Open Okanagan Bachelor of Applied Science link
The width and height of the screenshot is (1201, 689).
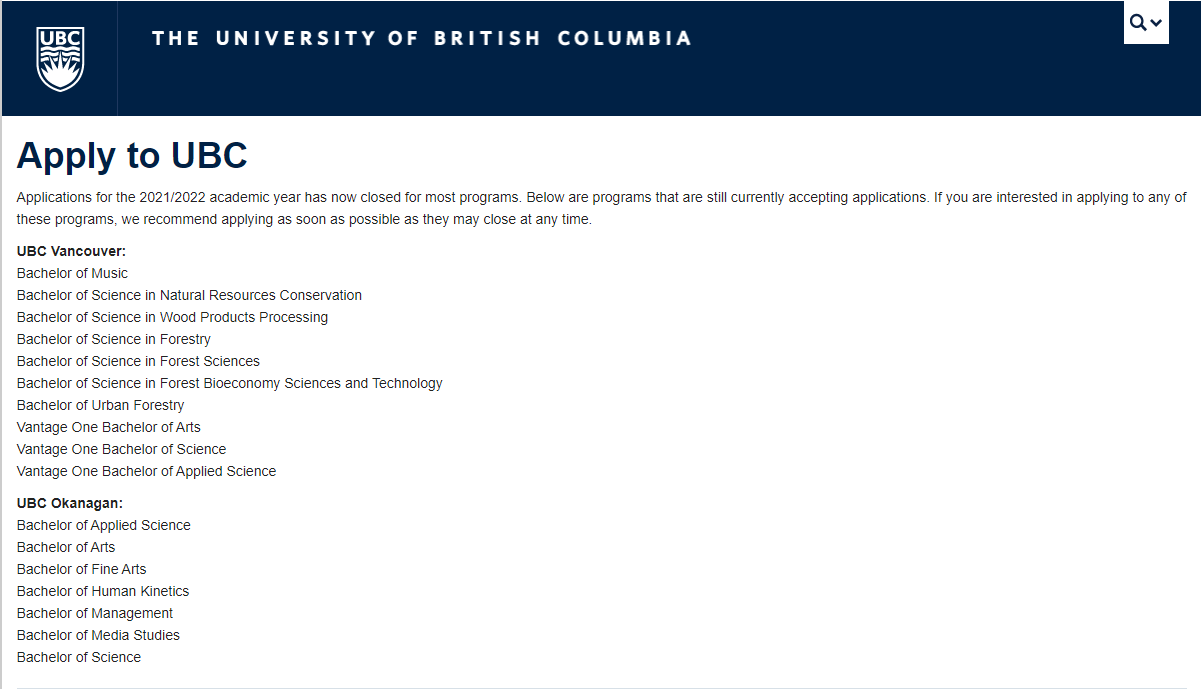(103, 525)
